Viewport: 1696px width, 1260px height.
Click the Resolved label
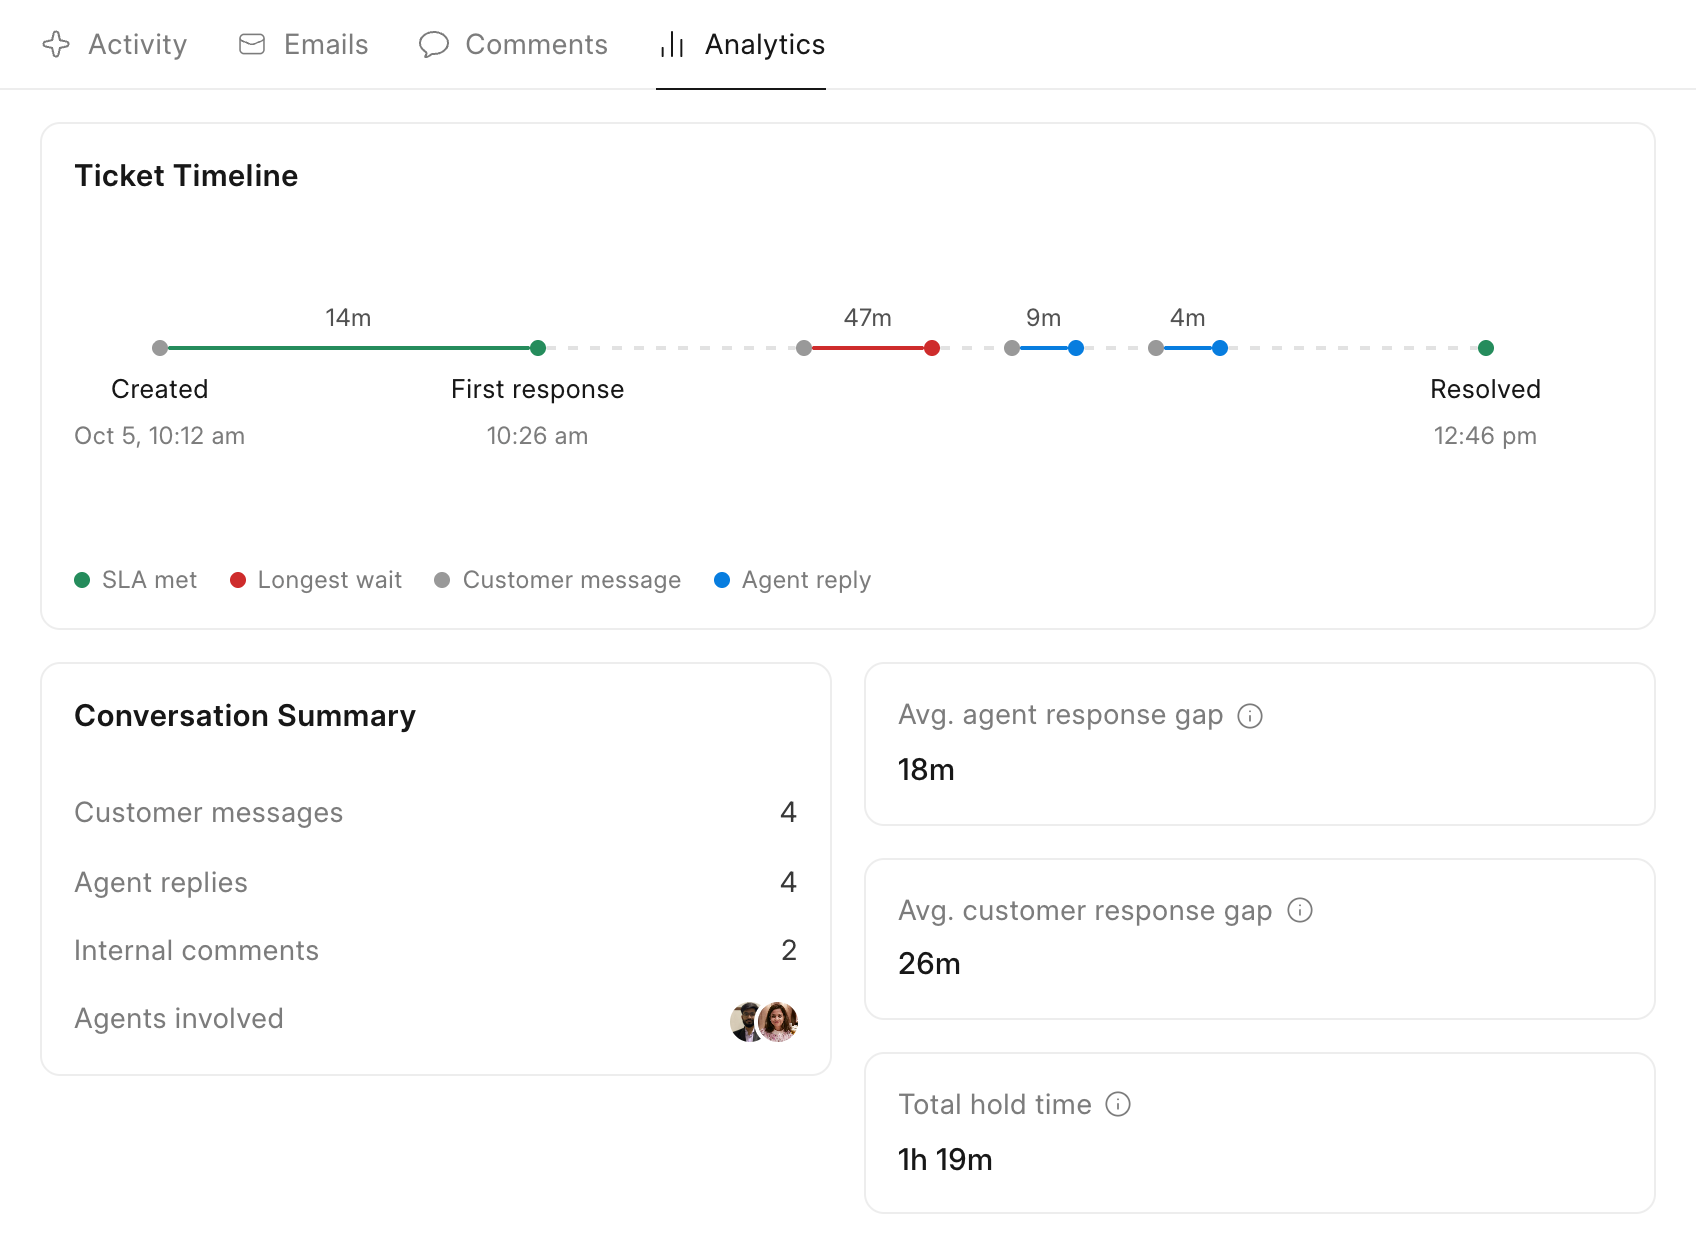tap(1486, 389)
